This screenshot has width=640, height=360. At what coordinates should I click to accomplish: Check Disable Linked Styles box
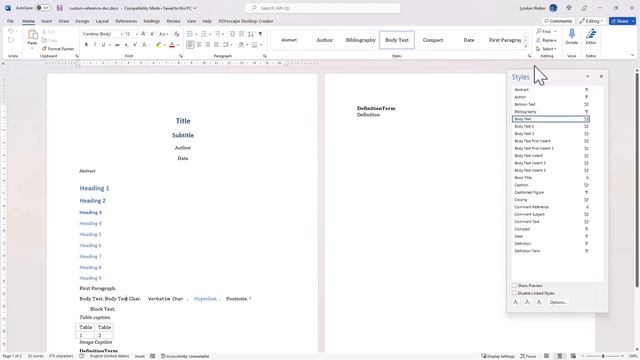pos(514,293)
